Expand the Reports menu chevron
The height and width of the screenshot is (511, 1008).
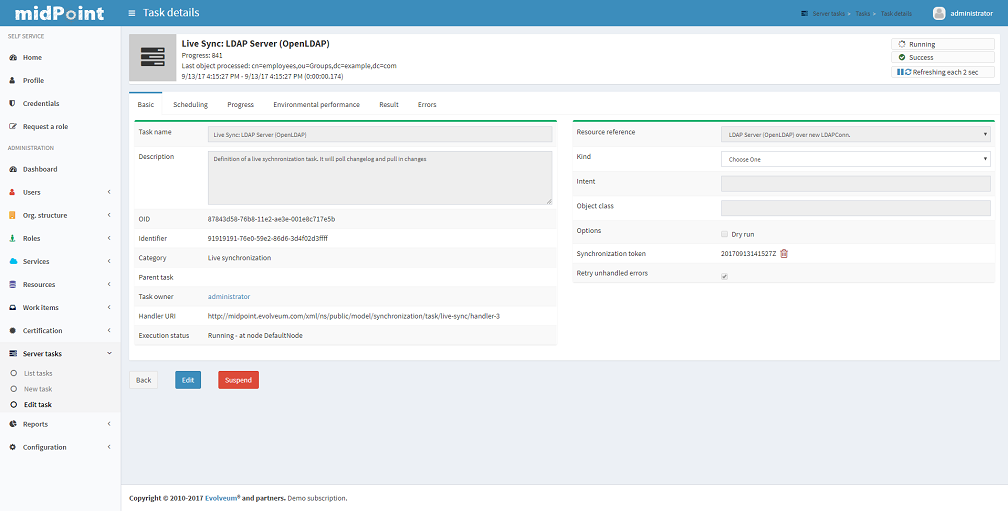coord(109,424)
